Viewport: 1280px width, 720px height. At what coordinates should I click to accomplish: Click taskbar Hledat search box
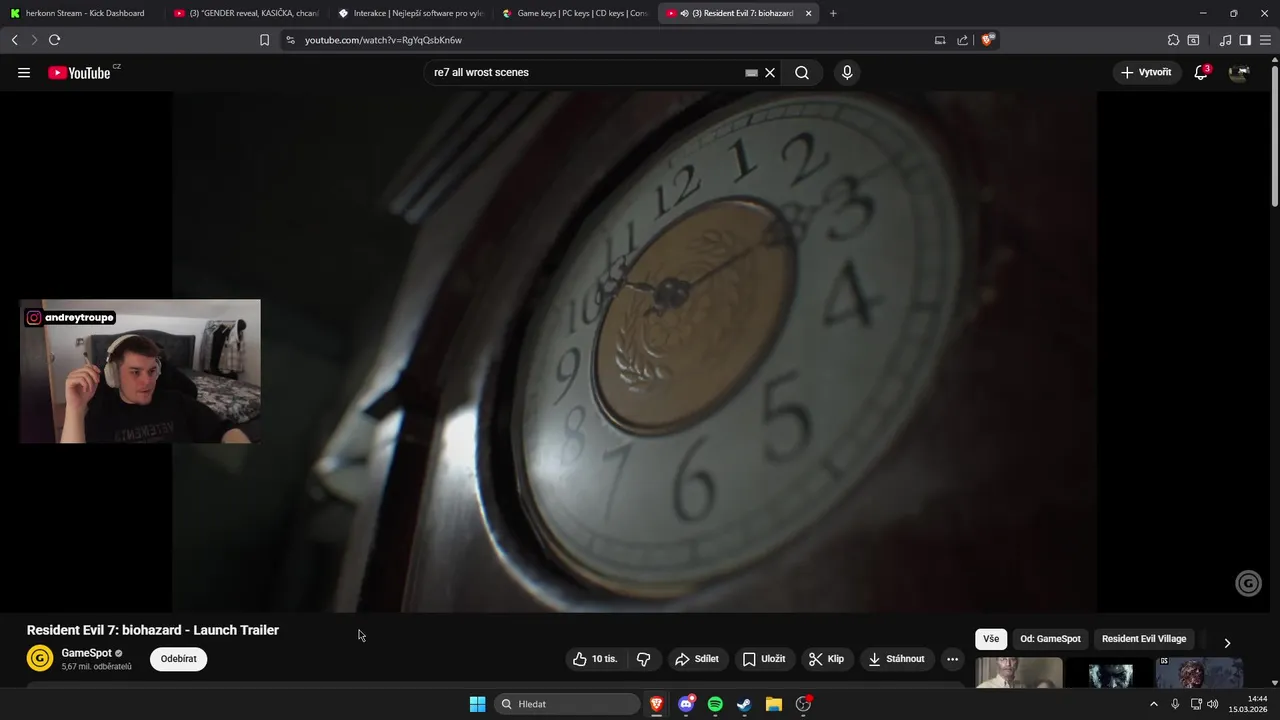pos(566,704)
